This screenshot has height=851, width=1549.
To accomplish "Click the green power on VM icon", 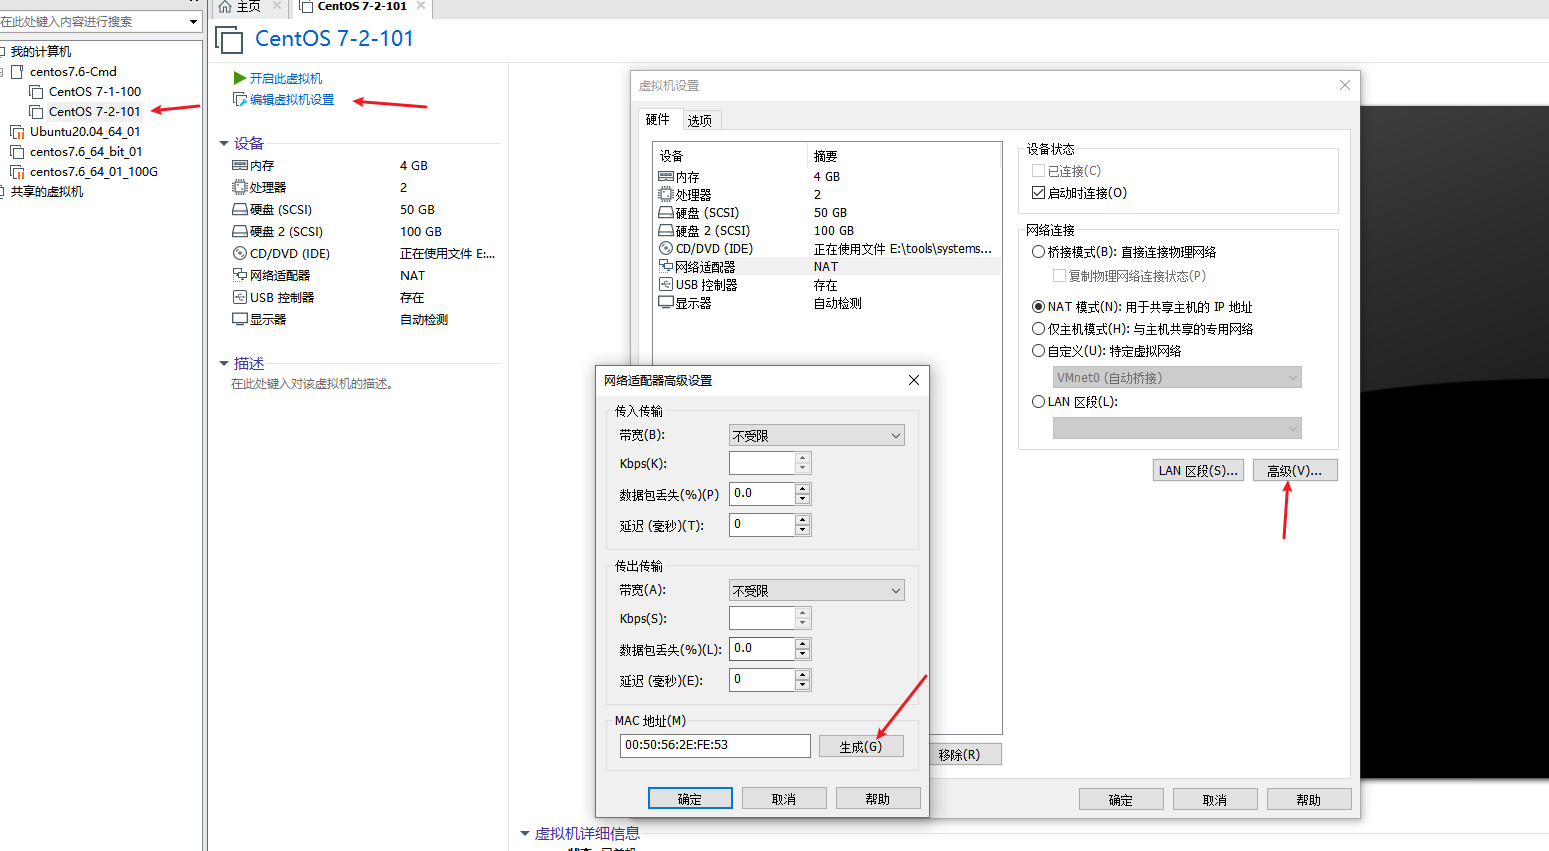I will pyautogui.click(x=239, y=78).
